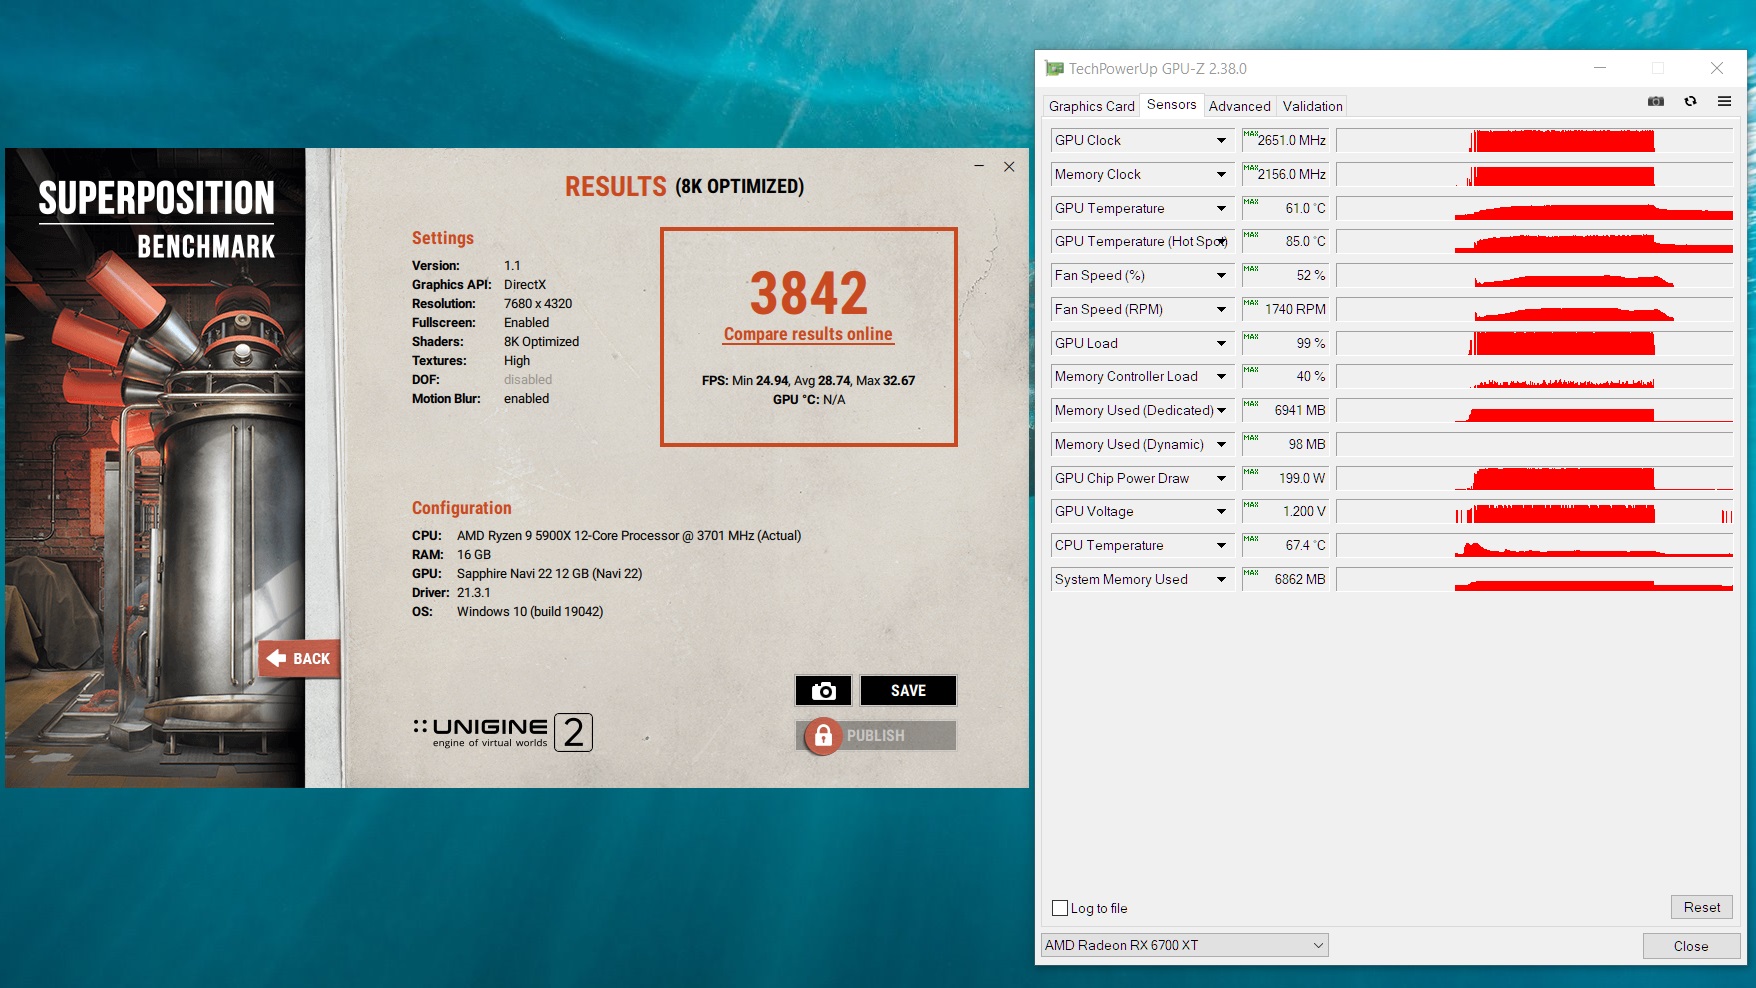This screenshot has height=988, width=1756.
Task: Click the MAX indicator for GPU Temperature
Action: pyautogui.click(x=1251, y=201)
